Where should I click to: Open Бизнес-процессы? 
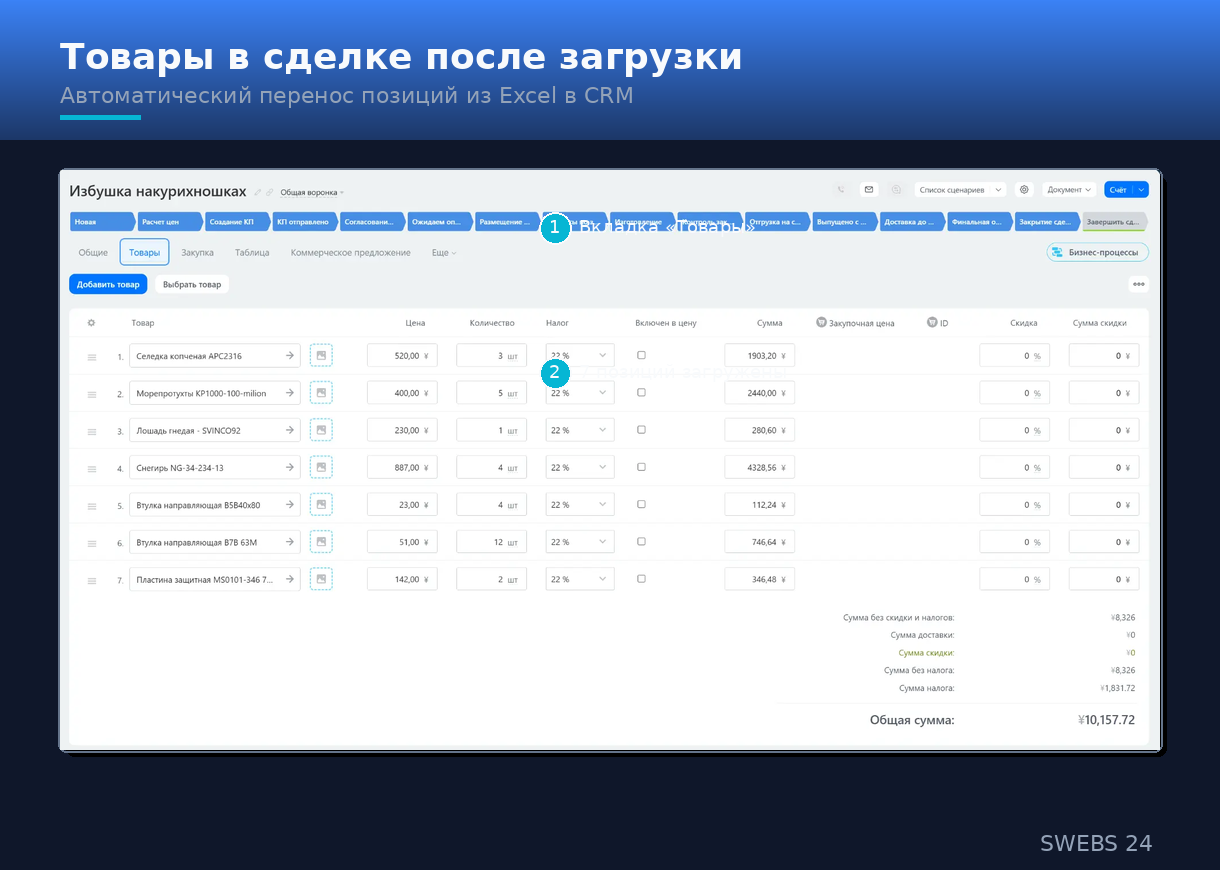point(1097,252)
